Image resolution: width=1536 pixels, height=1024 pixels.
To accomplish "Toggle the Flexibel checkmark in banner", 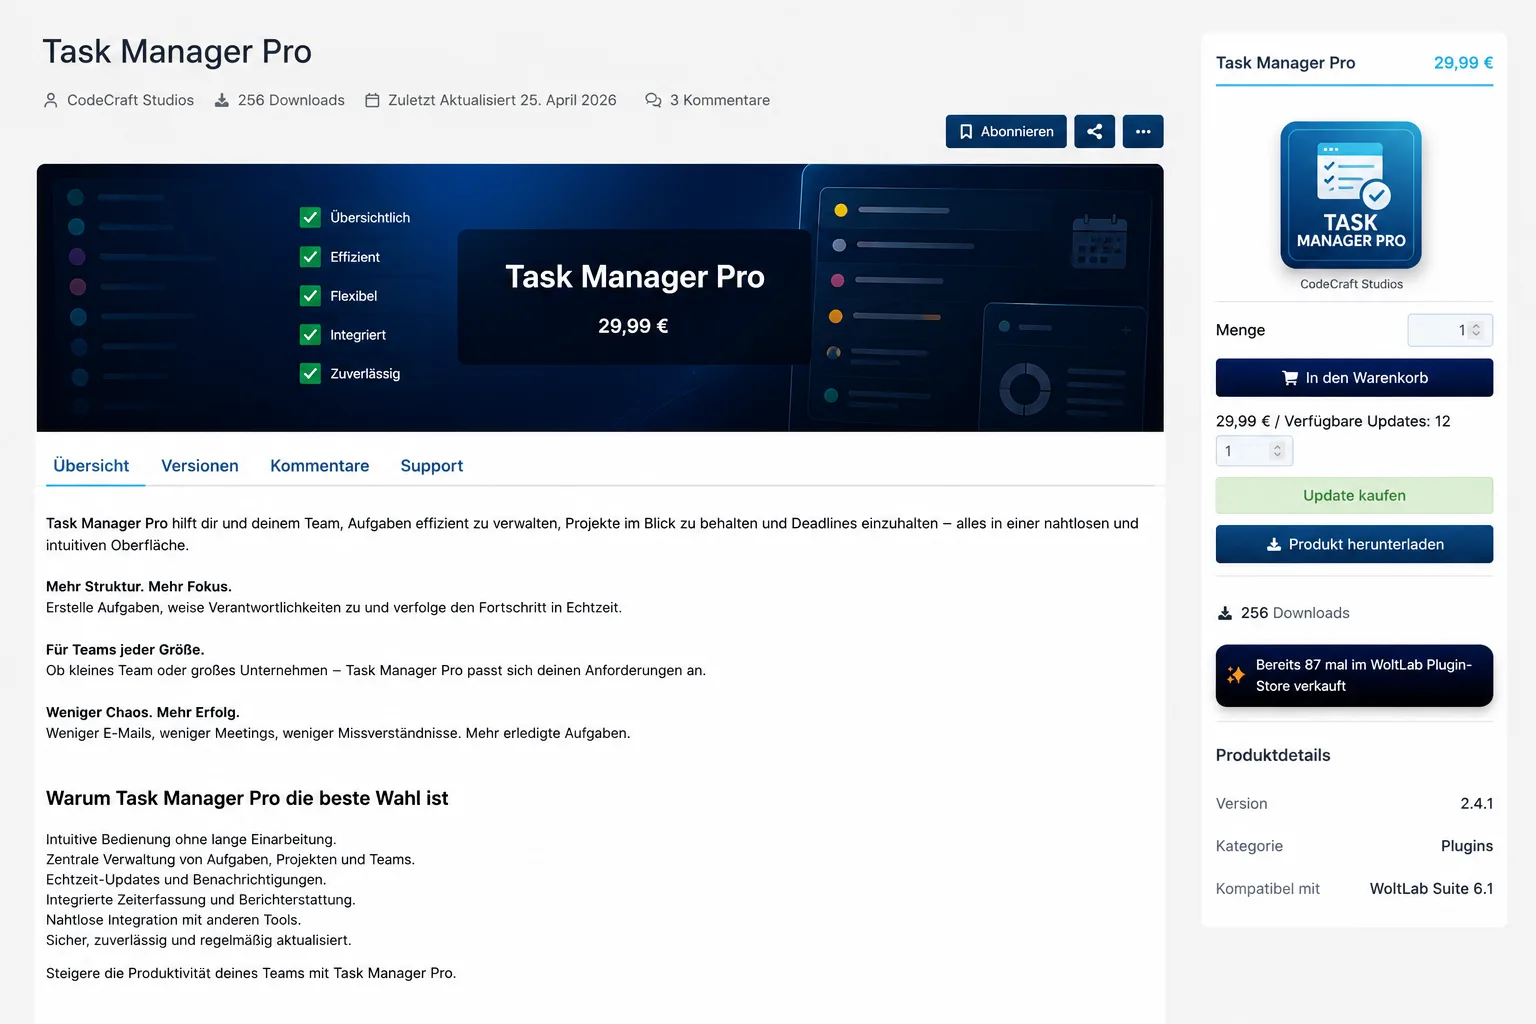I will (310, 296).
